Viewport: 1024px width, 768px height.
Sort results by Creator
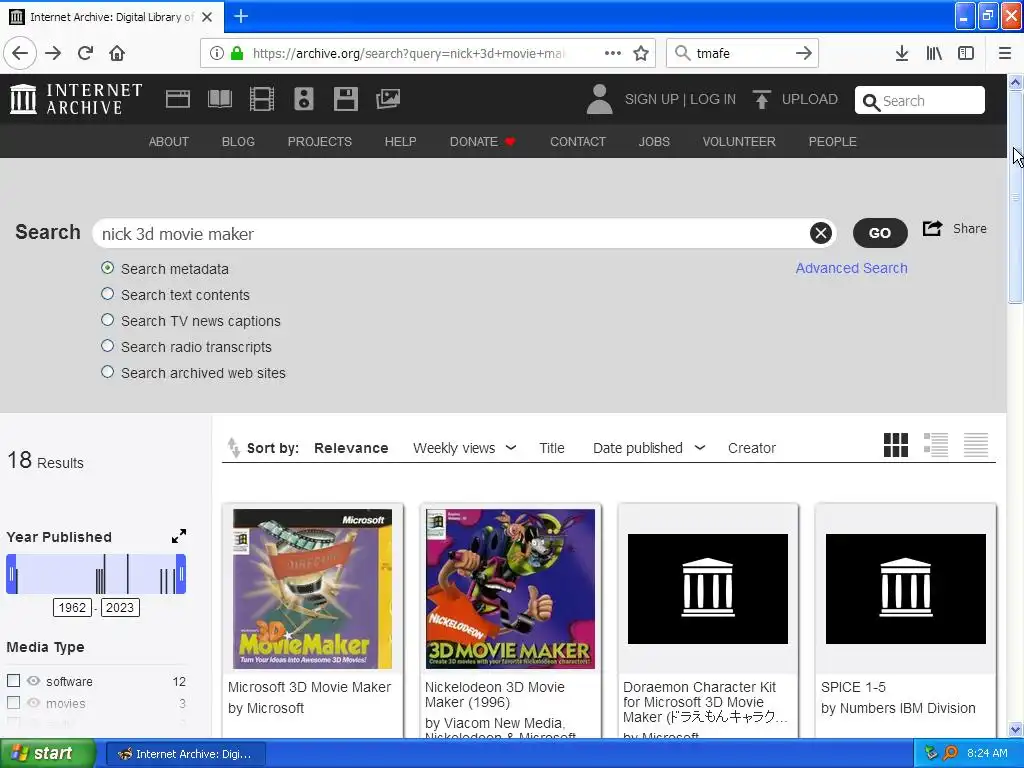click(x=752, y=448)
